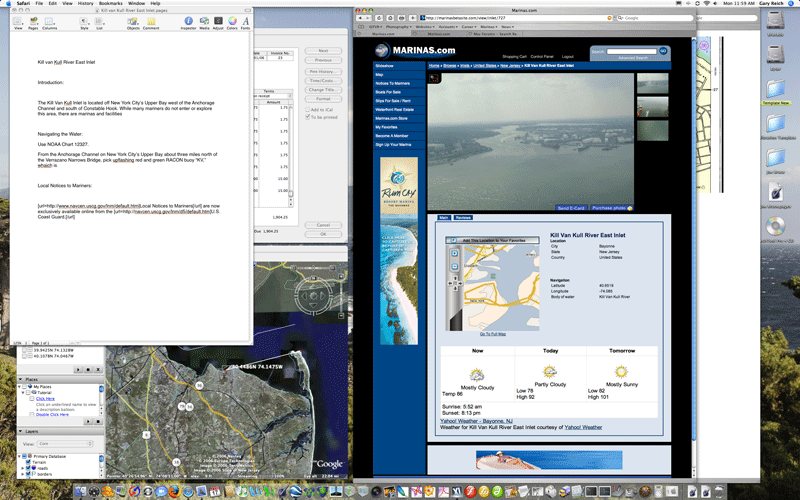The image size is (800, 500).
Task: Click the iCal calendar icon in the Dock
Action: [x=215, y=491]
